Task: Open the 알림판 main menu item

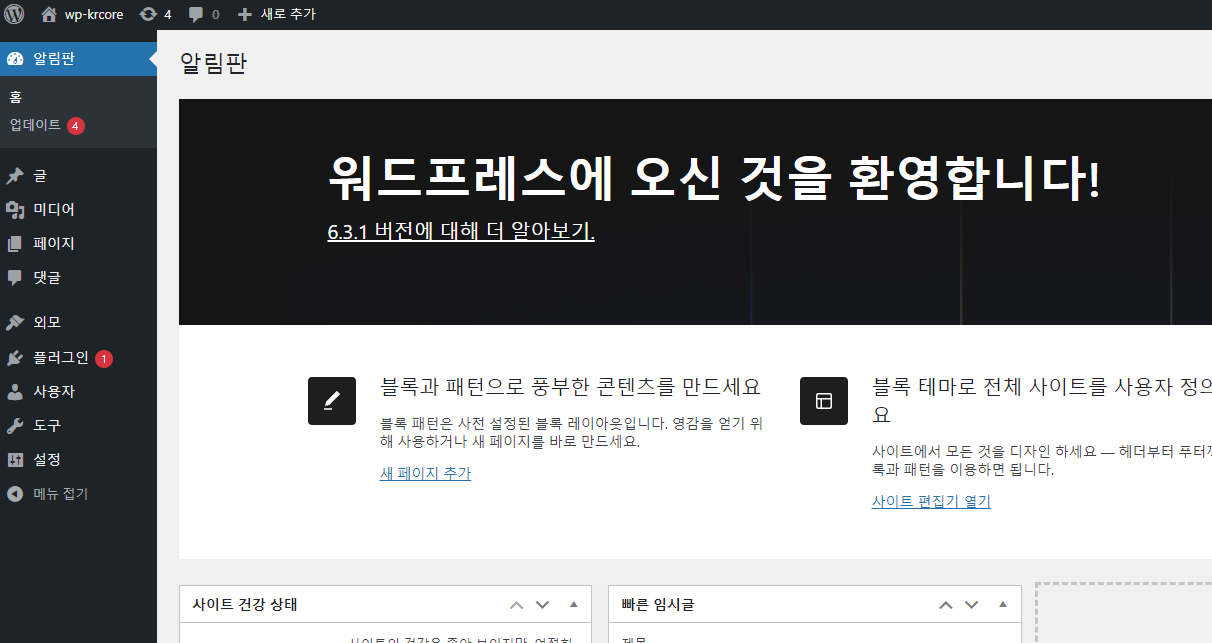Action: (78, 59)
